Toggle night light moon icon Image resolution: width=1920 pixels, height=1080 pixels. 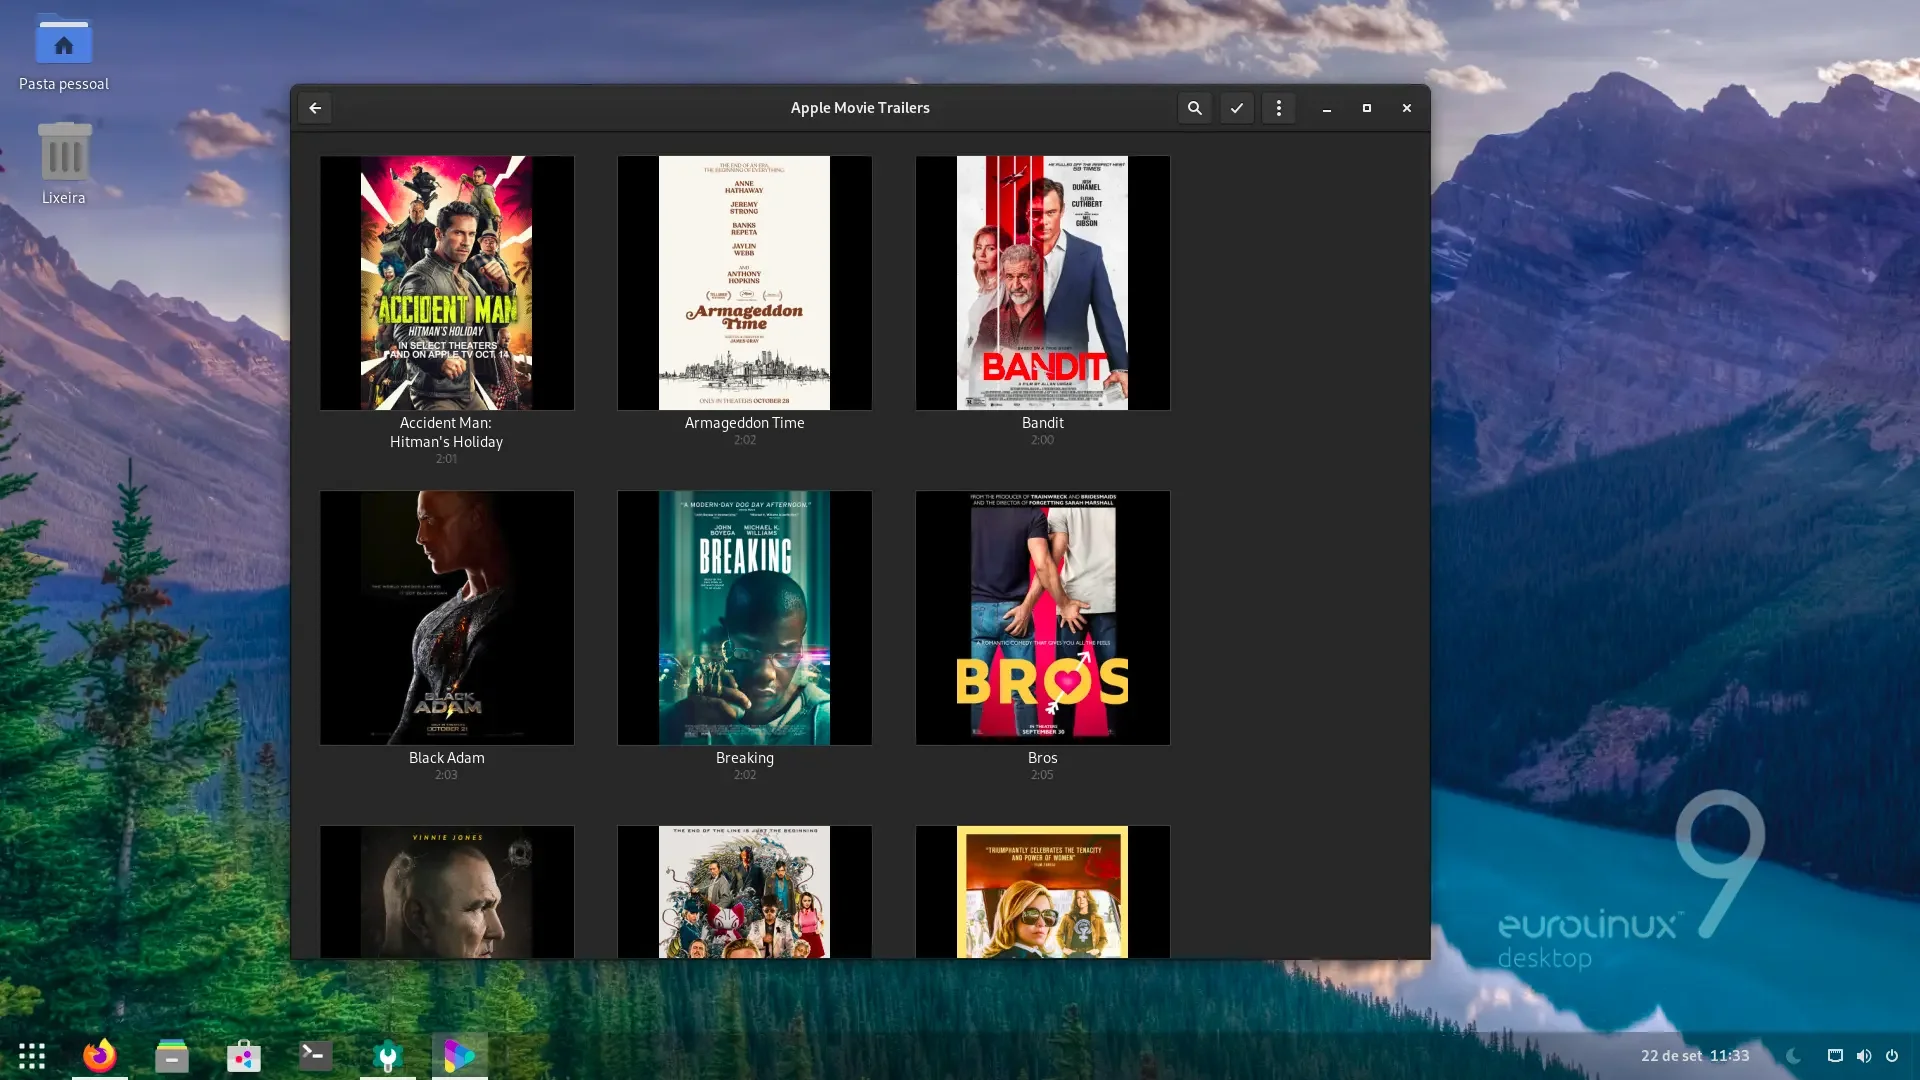pos(1794,1056)
